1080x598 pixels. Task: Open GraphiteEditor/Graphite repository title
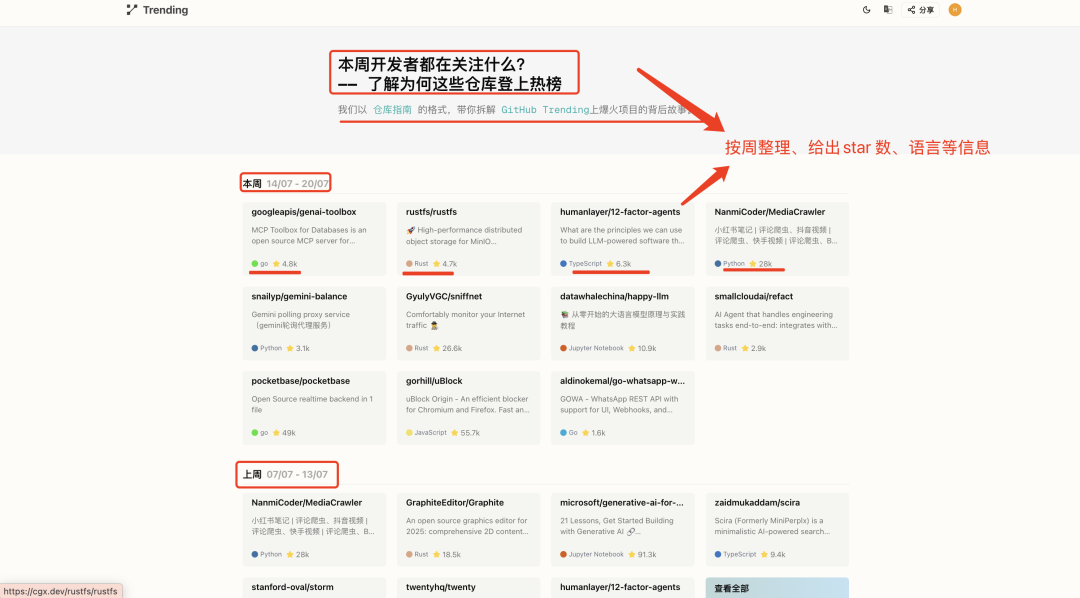(455, 503)
